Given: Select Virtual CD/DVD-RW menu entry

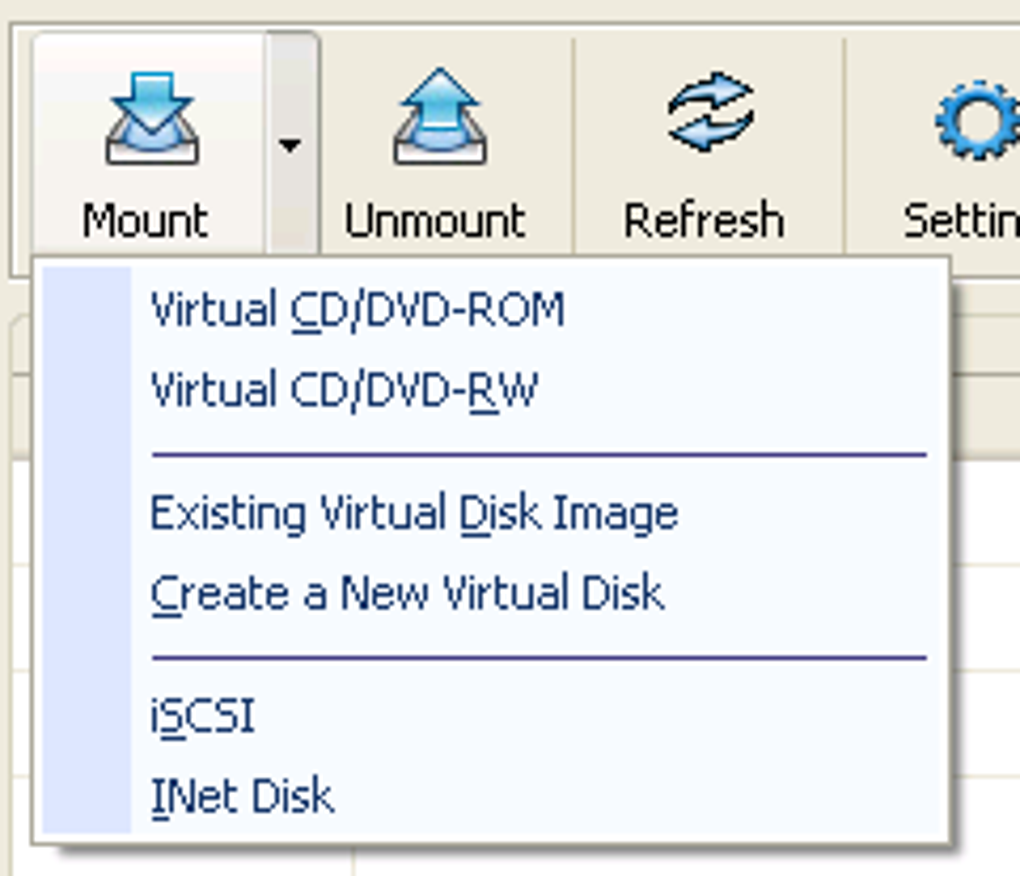Looking at the screenshot, I should point(344,389).
